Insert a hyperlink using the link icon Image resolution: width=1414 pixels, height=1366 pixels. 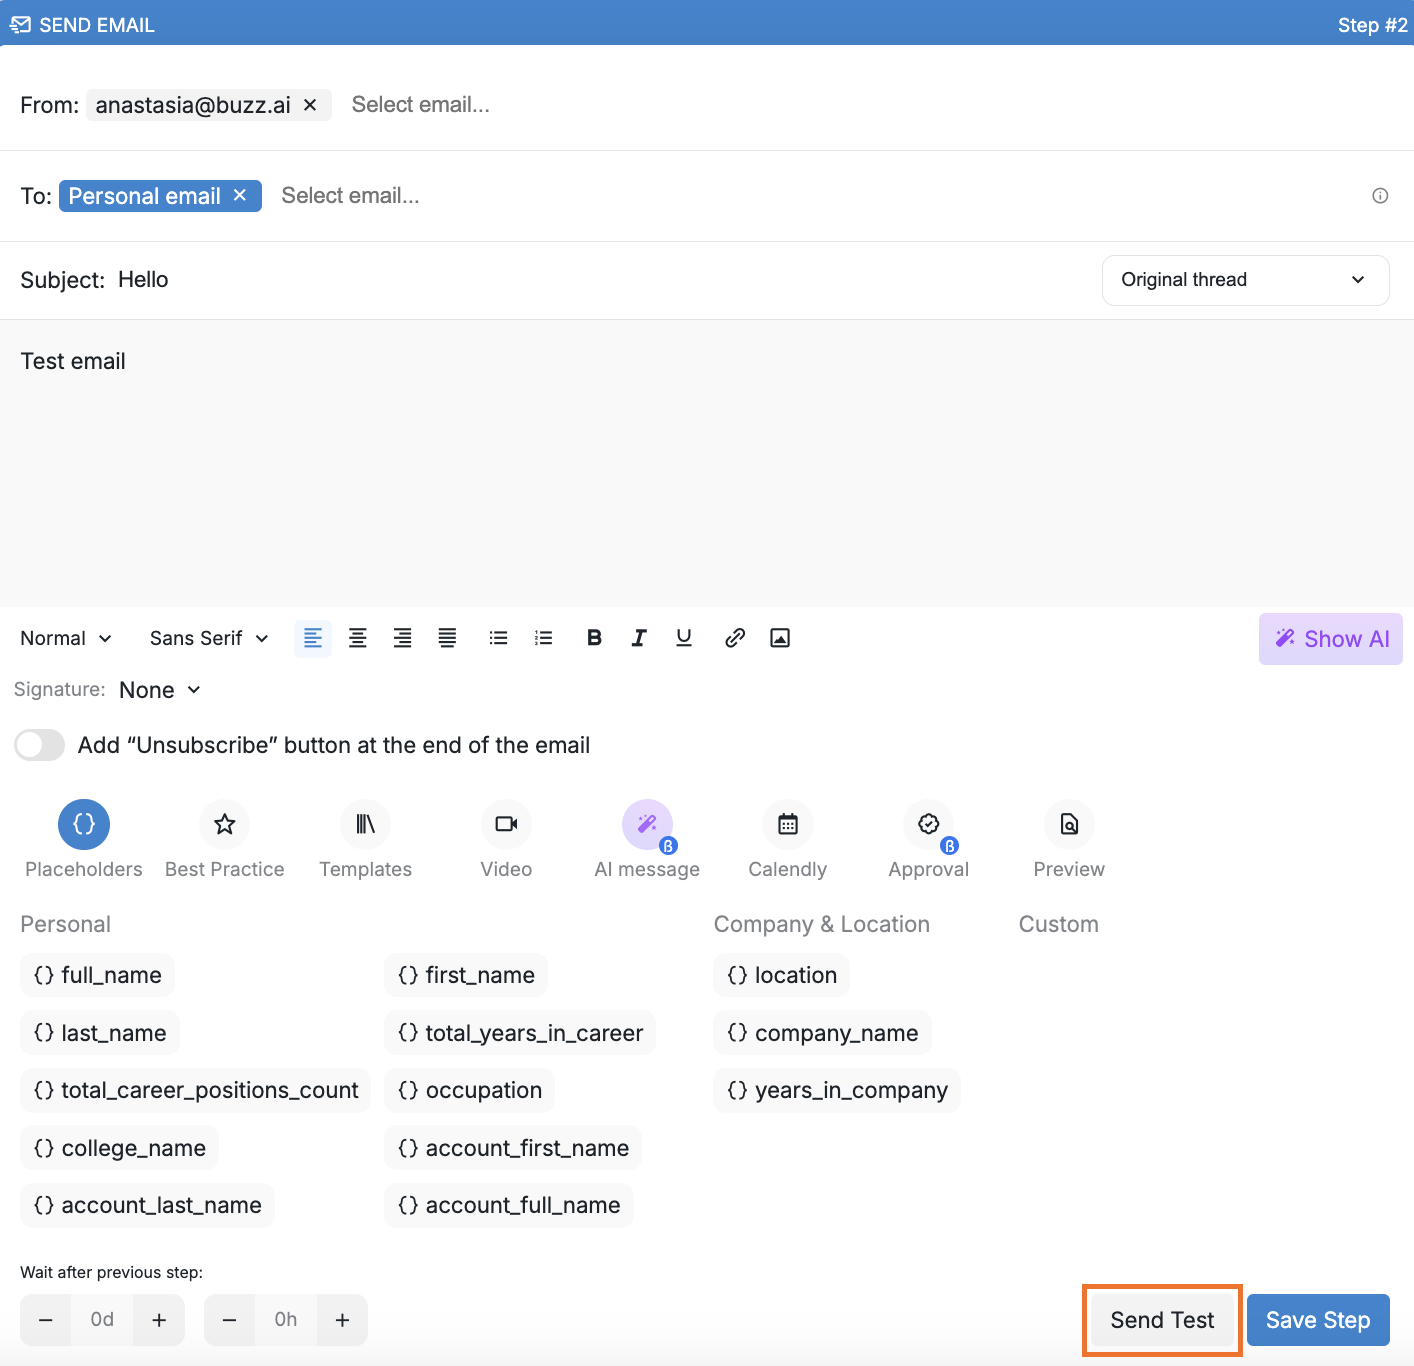click(x=735, y=638)
